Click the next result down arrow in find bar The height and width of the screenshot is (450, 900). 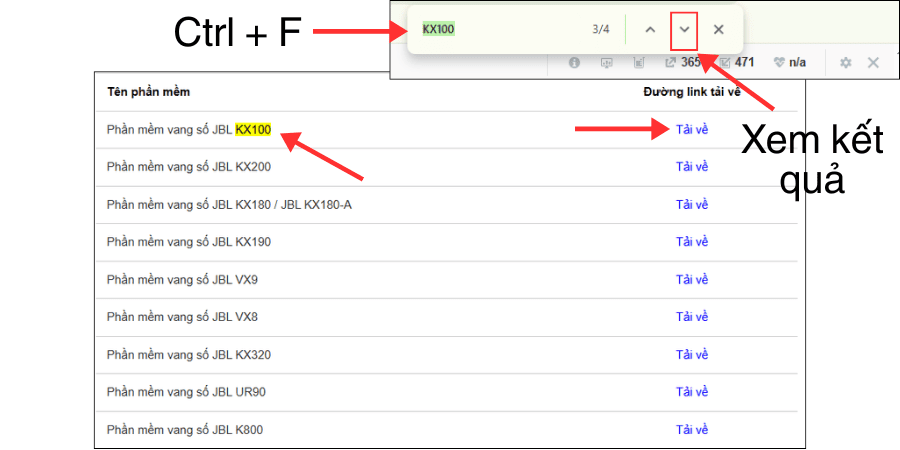point(684,30)
